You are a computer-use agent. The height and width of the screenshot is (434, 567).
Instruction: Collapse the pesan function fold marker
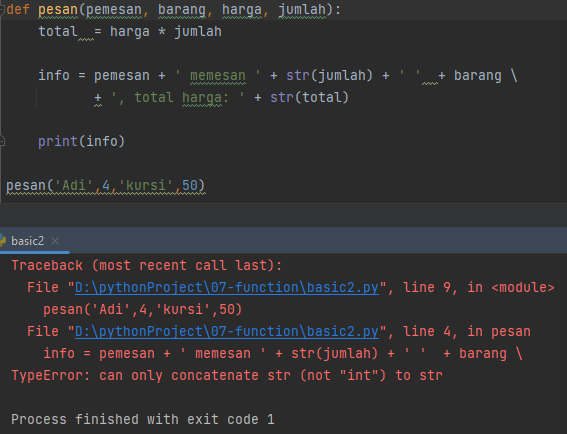click(2, 9)
